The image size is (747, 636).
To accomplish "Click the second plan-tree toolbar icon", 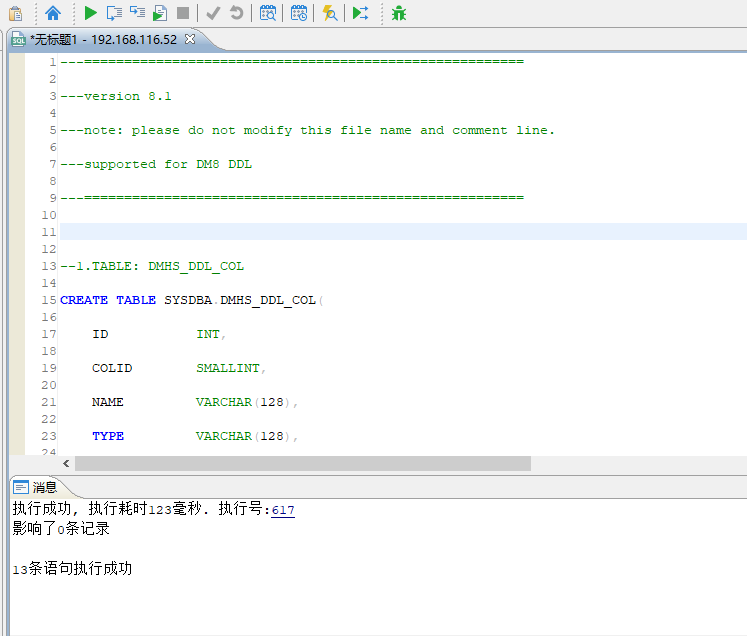I will pos(137,13).
